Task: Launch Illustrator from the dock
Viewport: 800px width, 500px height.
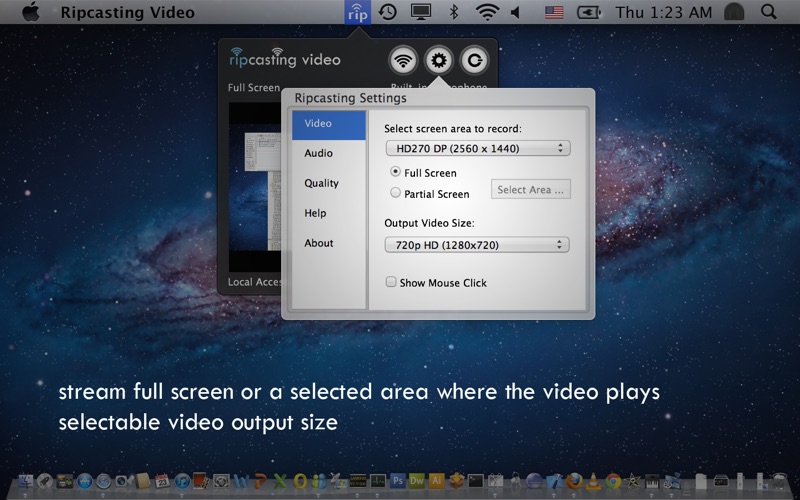Action: click(437, 481)
